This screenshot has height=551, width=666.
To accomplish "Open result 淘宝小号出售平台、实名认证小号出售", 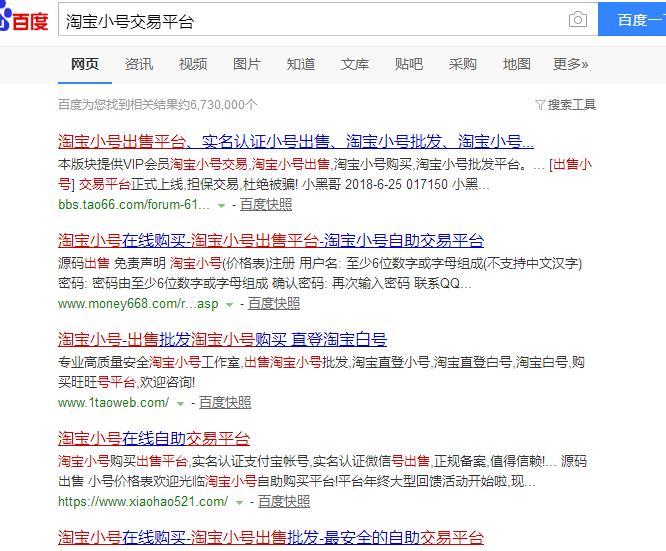I will (296, 141).
